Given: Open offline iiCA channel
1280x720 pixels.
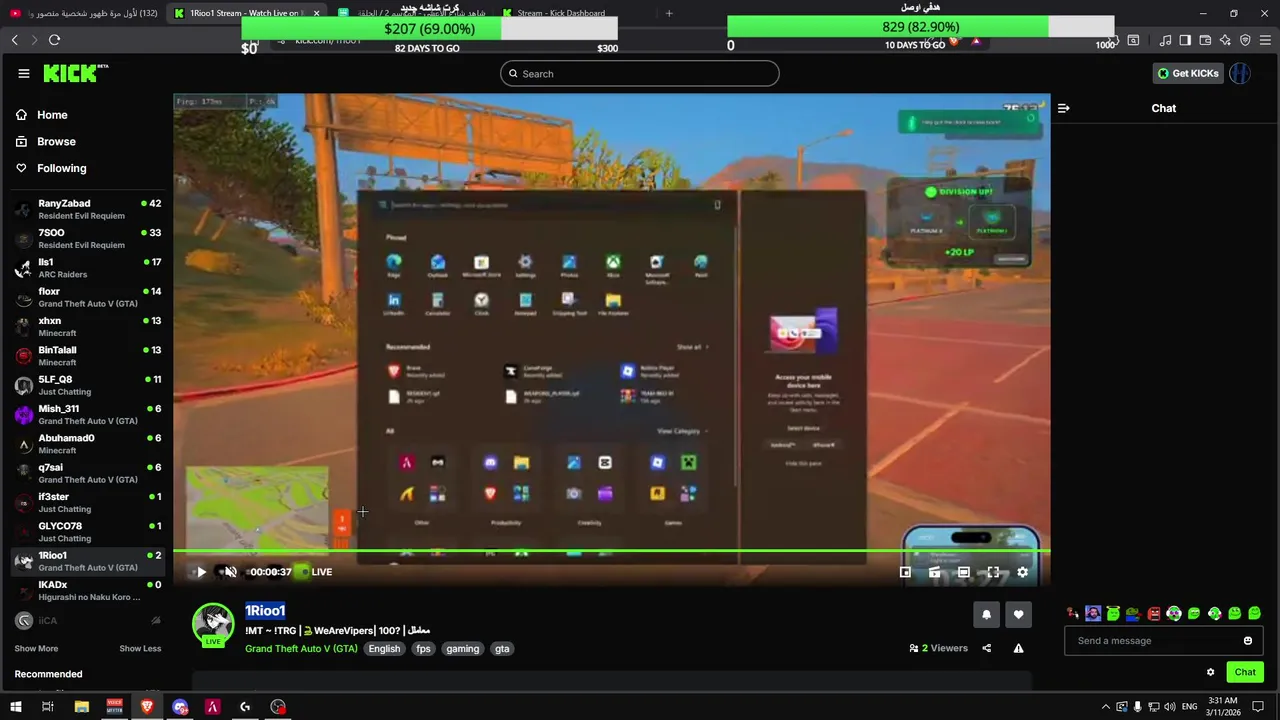Looking at the screenshot, I should (88, 620).
